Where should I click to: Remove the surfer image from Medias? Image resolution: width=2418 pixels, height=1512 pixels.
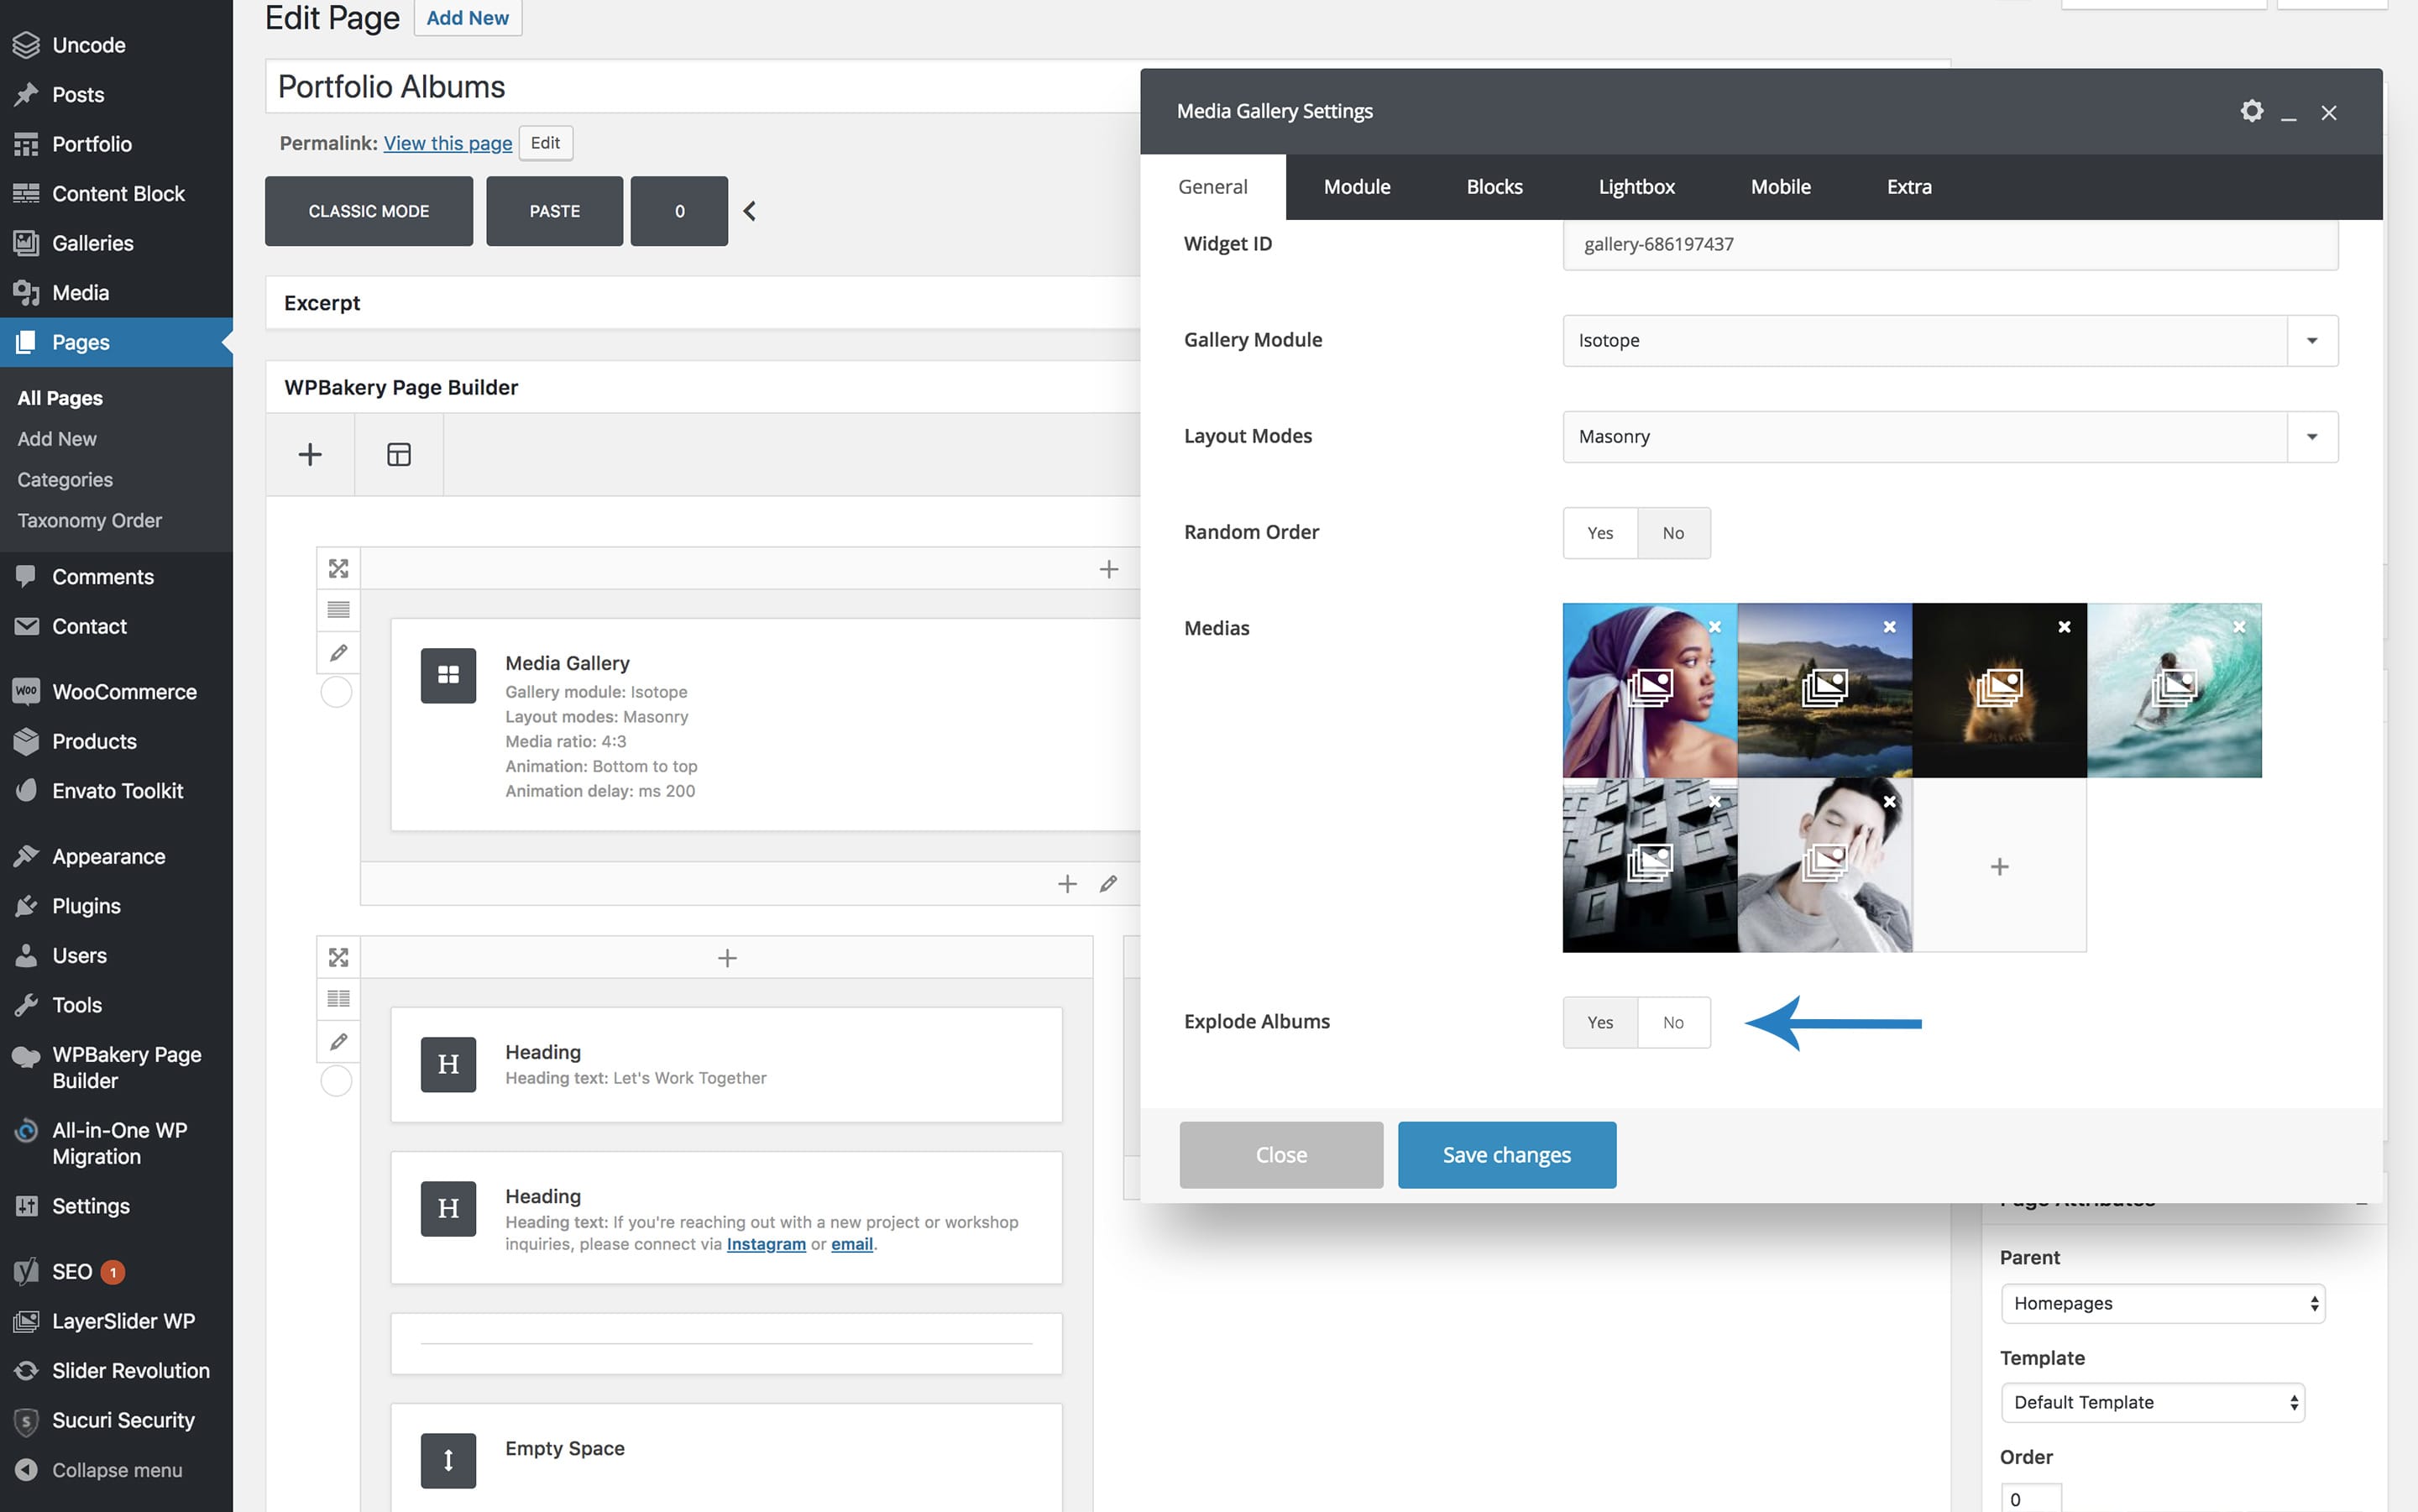2239,627
